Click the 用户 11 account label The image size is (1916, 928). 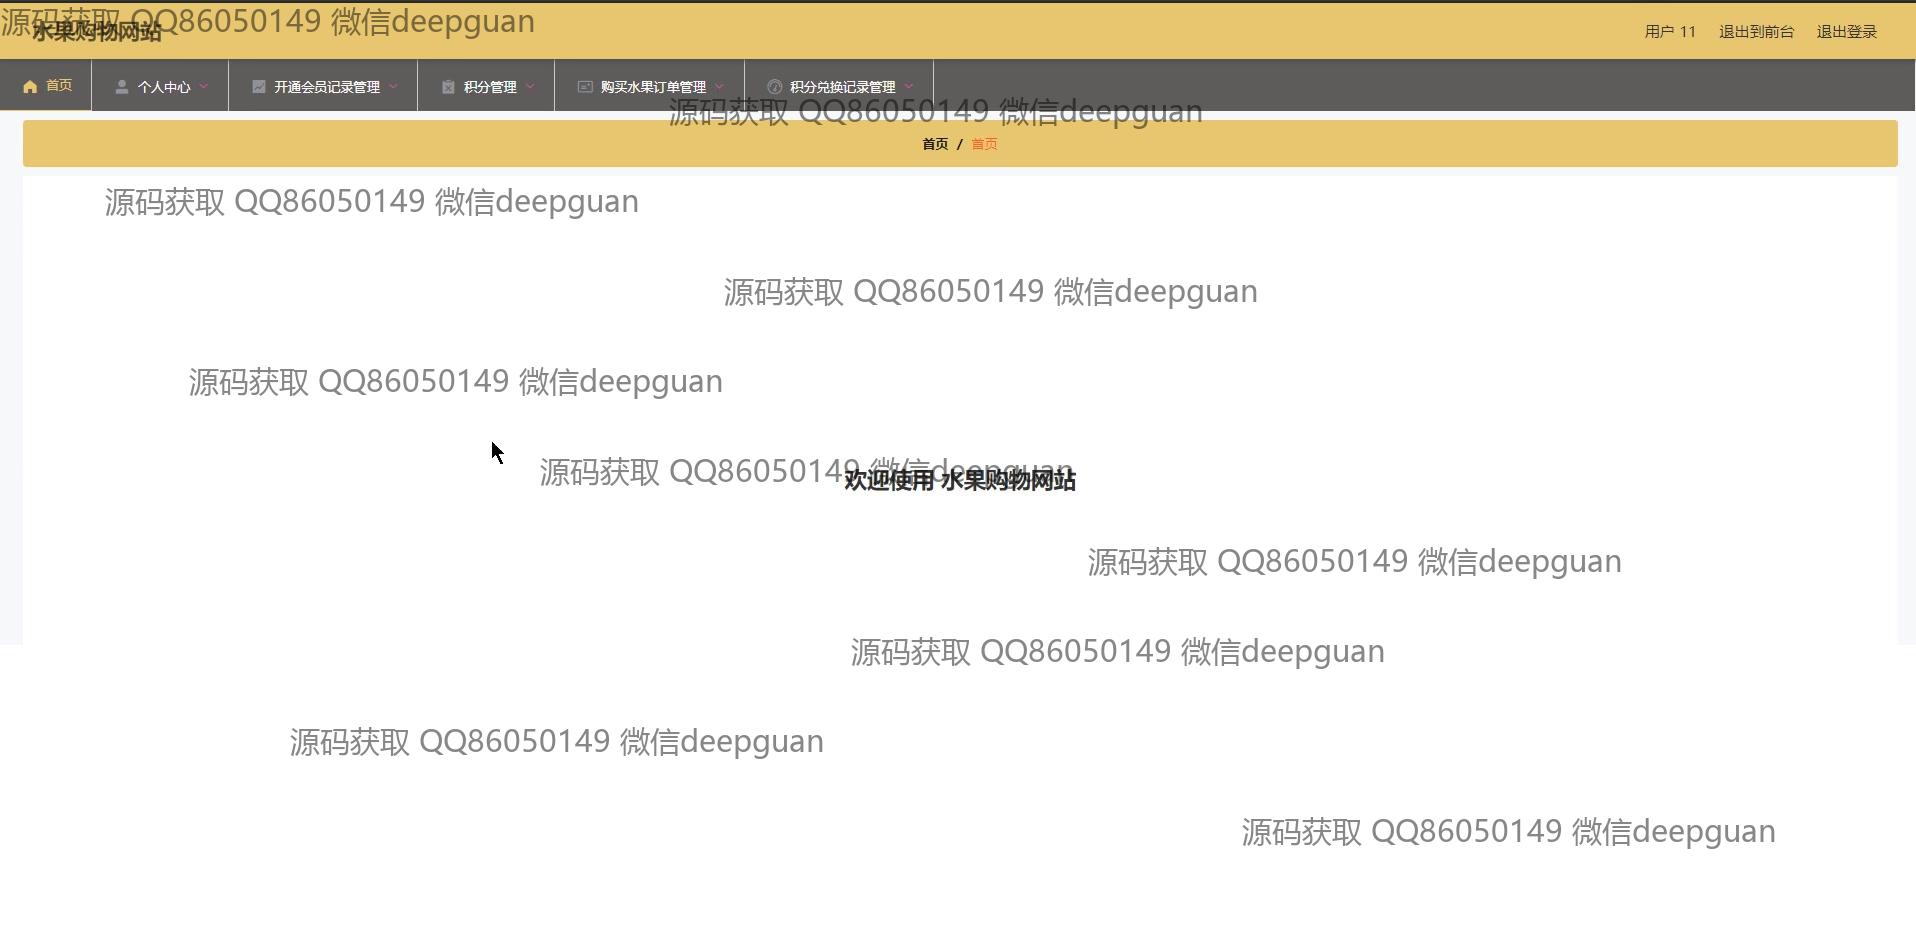tap(1670, 32)
